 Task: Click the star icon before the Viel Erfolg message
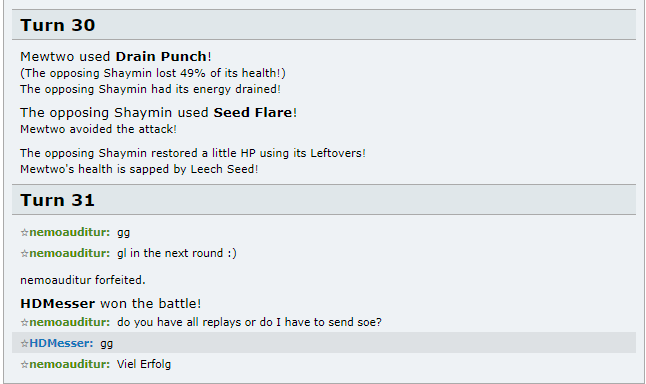coord(24,364)
